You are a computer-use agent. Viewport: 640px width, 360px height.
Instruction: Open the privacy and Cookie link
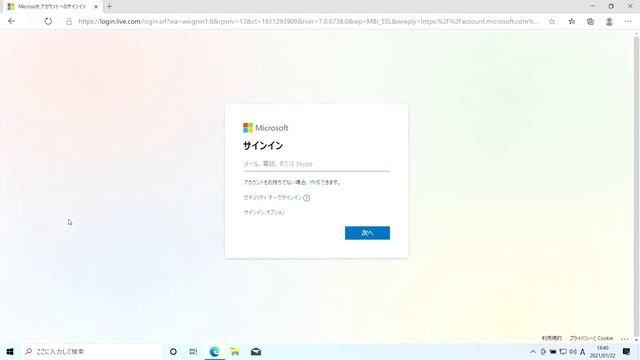click(x=591, y=338)
